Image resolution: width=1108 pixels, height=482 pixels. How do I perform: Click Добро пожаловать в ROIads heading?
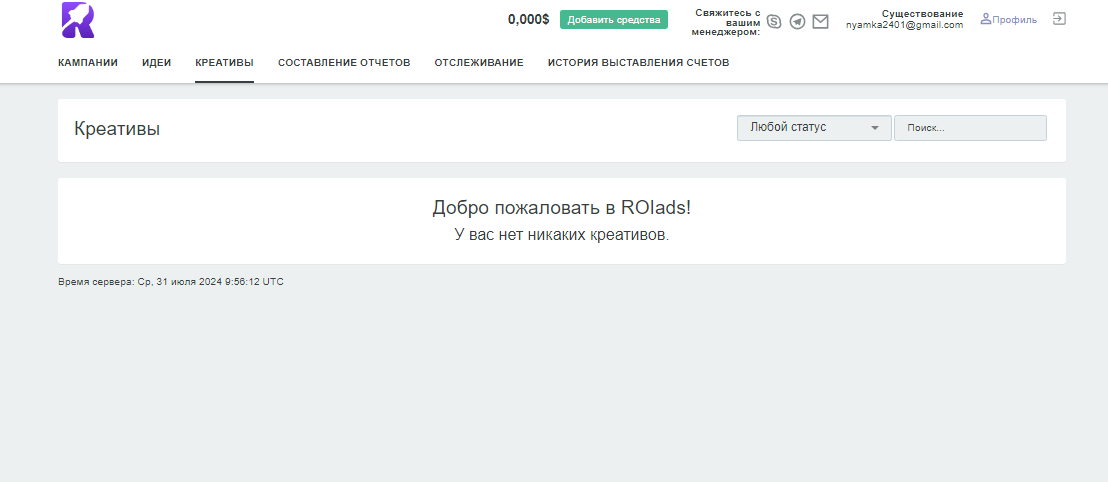tap(561, 208)
